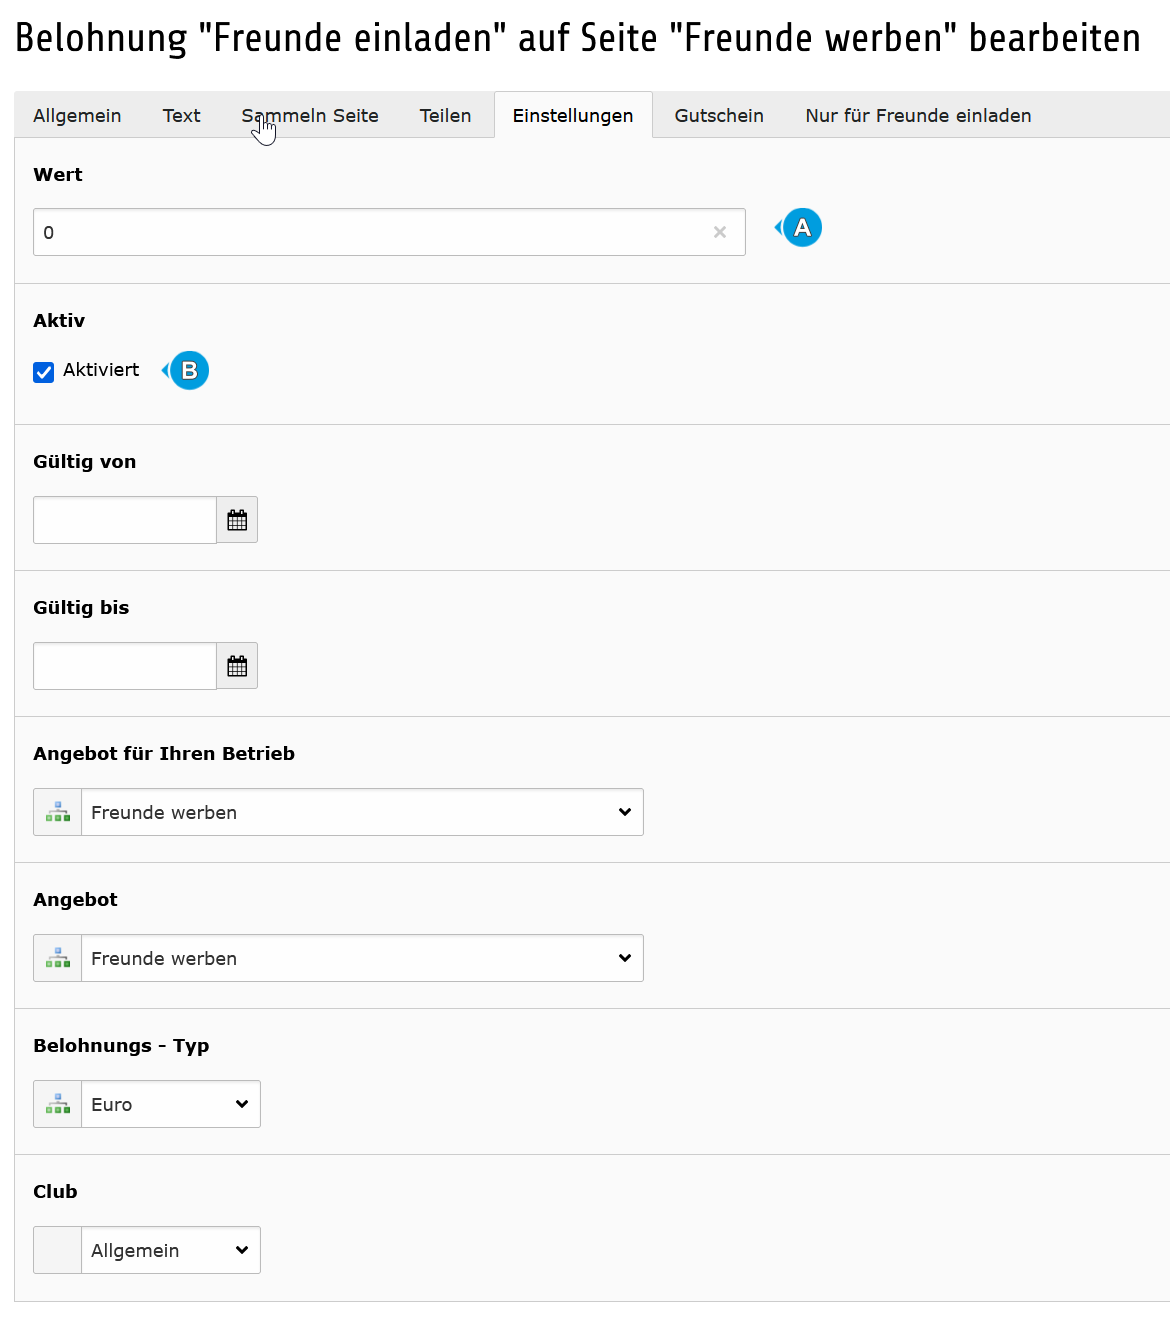Click hierarchy icon beside Angebot dropdown

58,958
